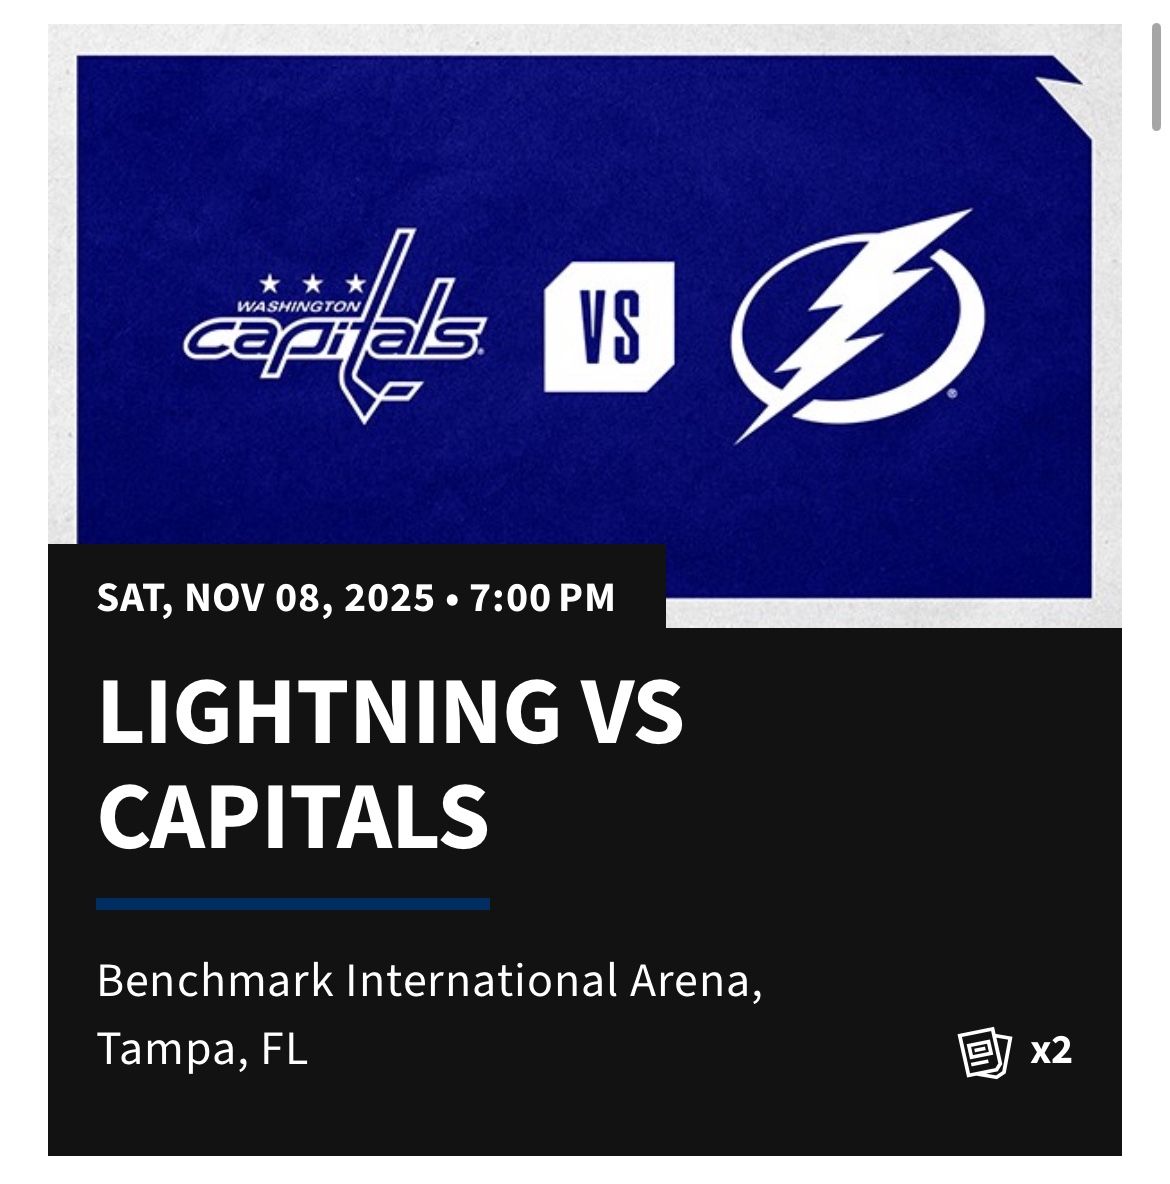Click the folded corner of the banner
The height and width of the screenshot is (1184, 1170).
(x=1064, y=94)
